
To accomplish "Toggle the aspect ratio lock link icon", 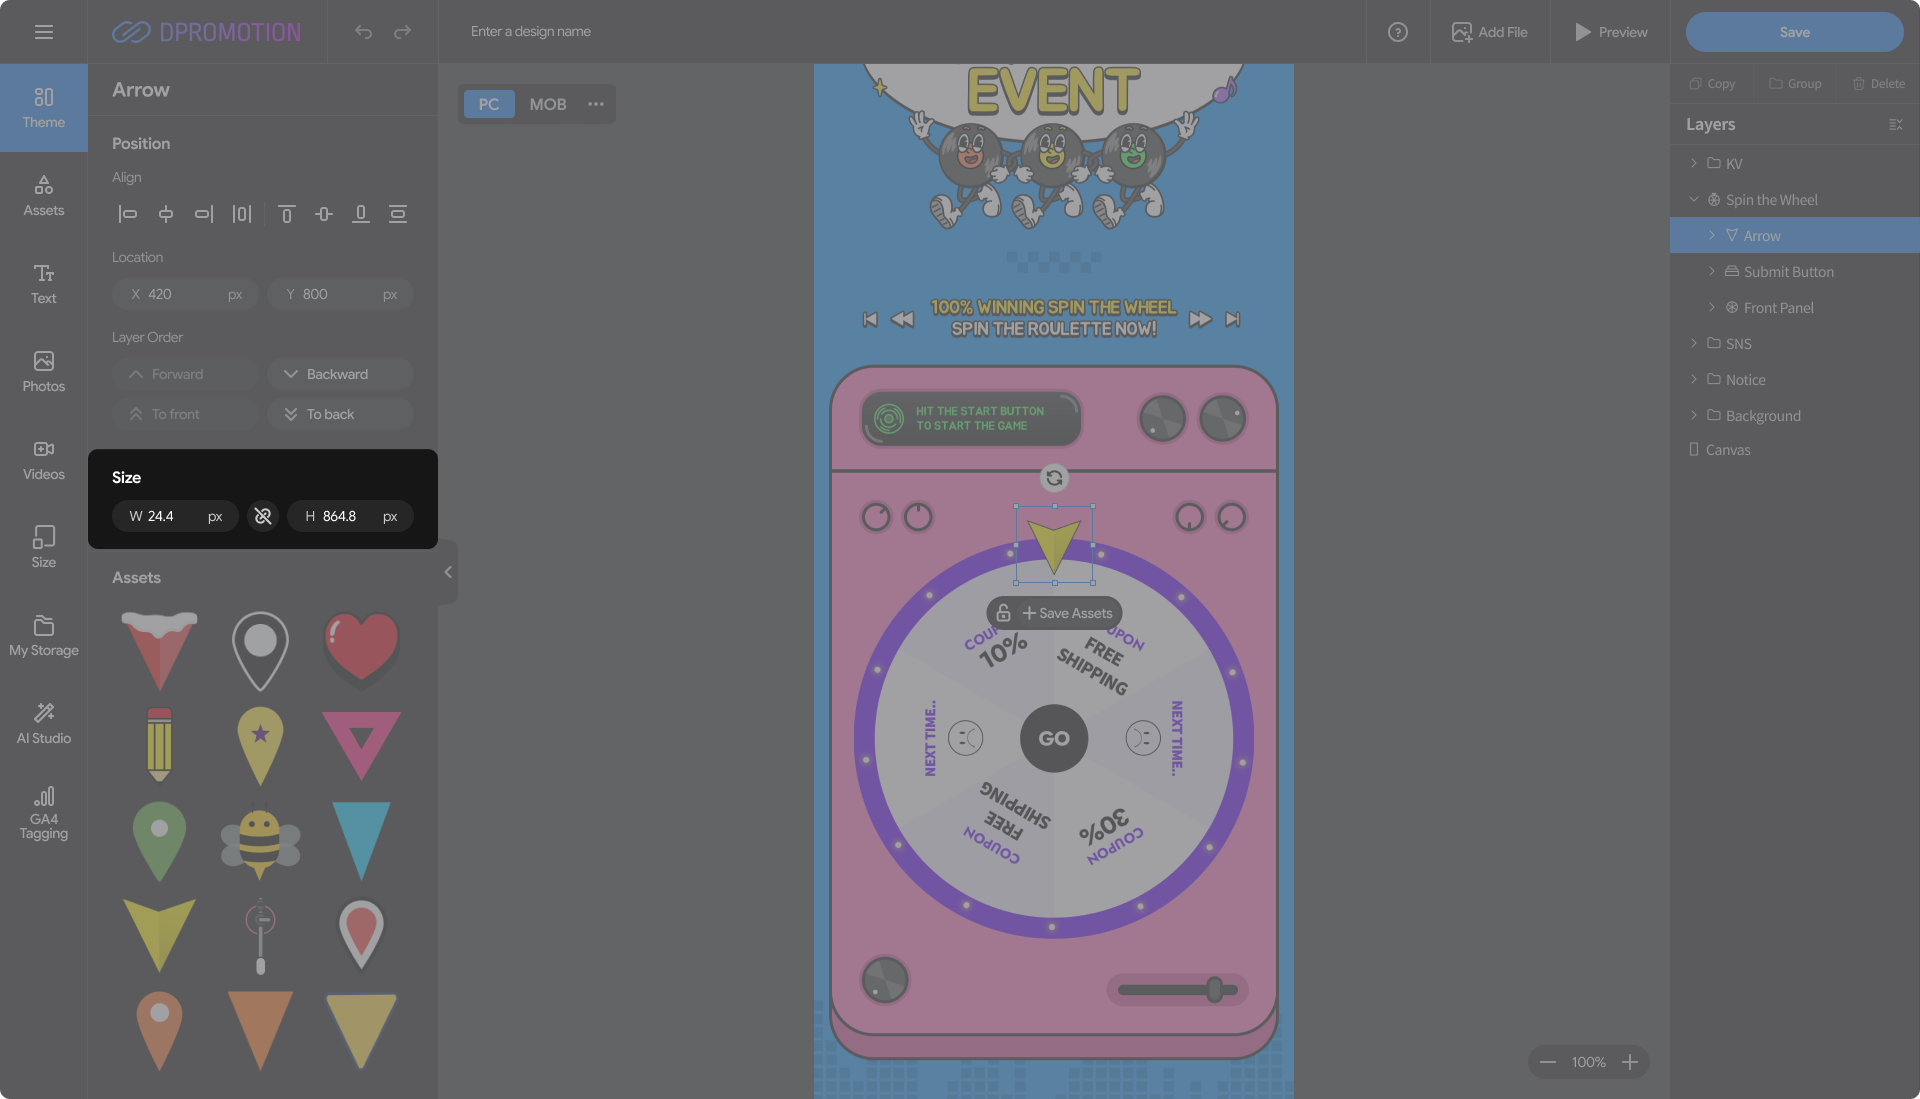I will click(x=263, y=516).
